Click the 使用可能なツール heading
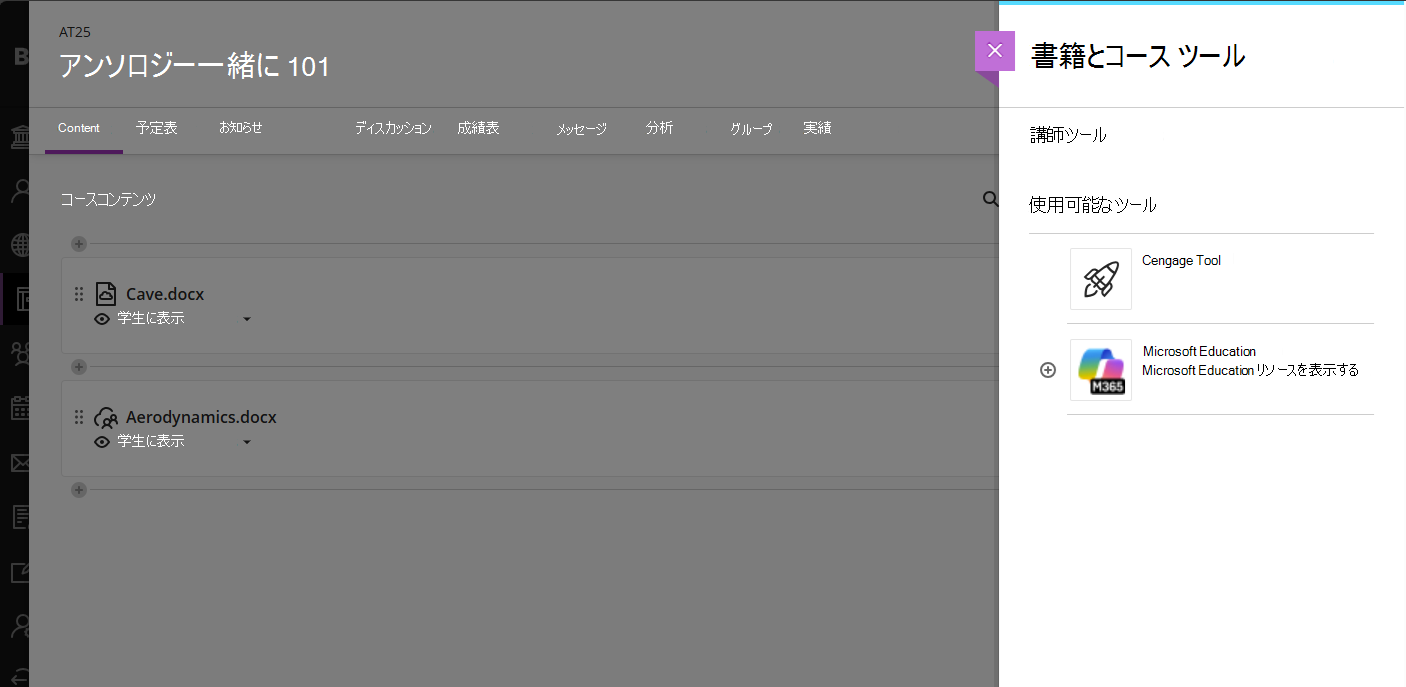Image resolution: width=1406 pixels, height=687 pixels. tap(1093, 205)
